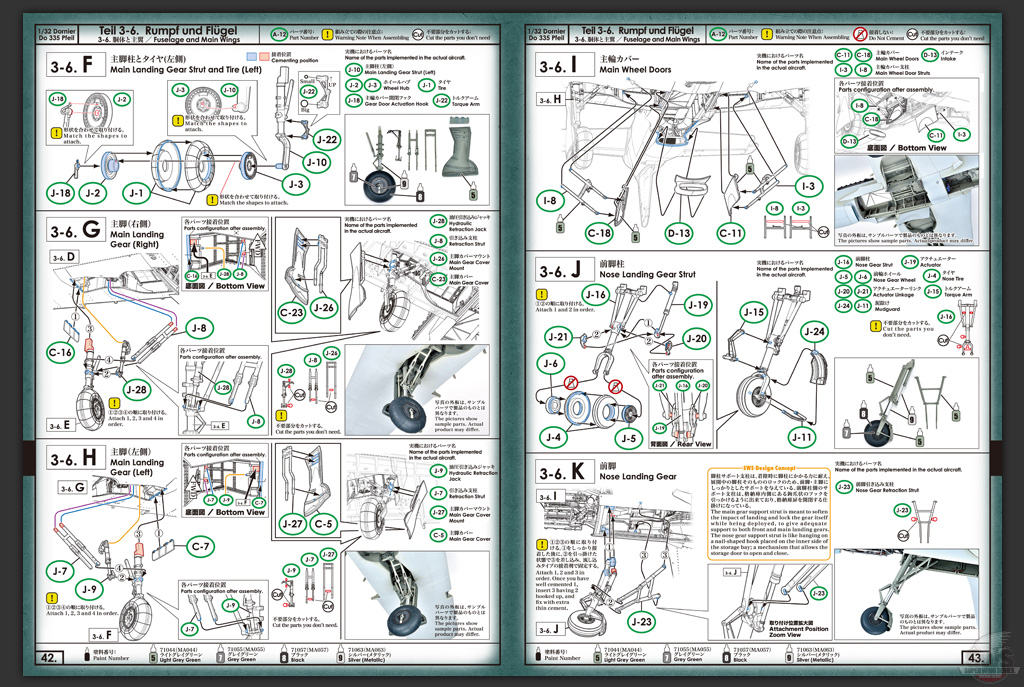Click the 'Nose Gear Retraction Strut' legend entry
Viewport: 1024px width, 687px height.
tap(887, 490)
